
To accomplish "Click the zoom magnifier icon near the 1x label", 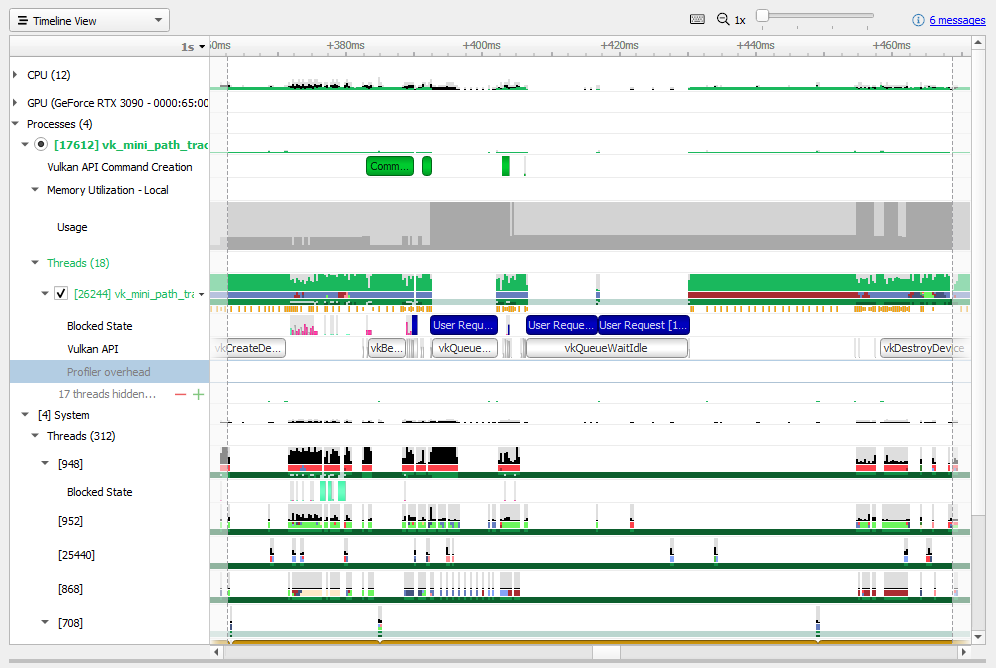I will [722, 19].
